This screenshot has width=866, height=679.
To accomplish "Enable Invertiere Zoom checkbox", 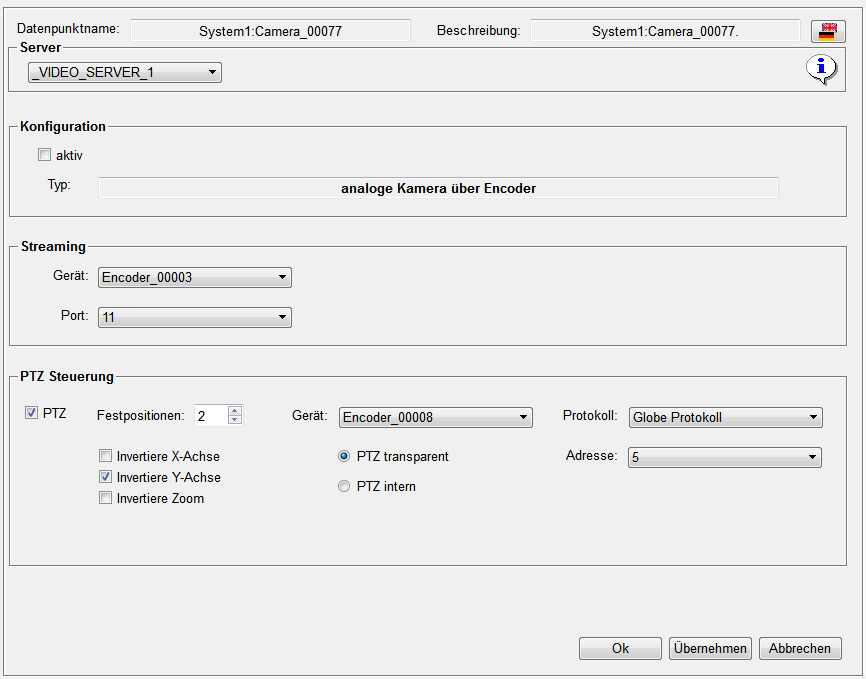I will (105, 498).
